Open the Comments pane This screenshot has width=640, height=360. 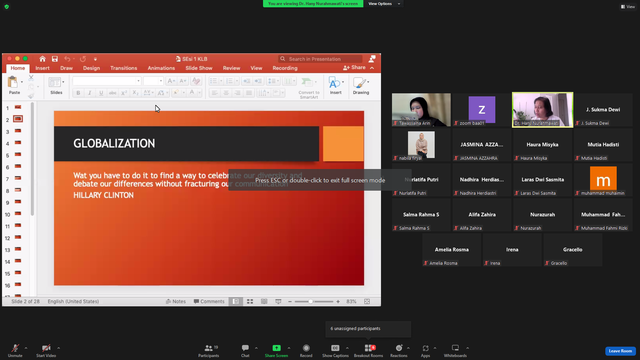(x=209, y=301)
